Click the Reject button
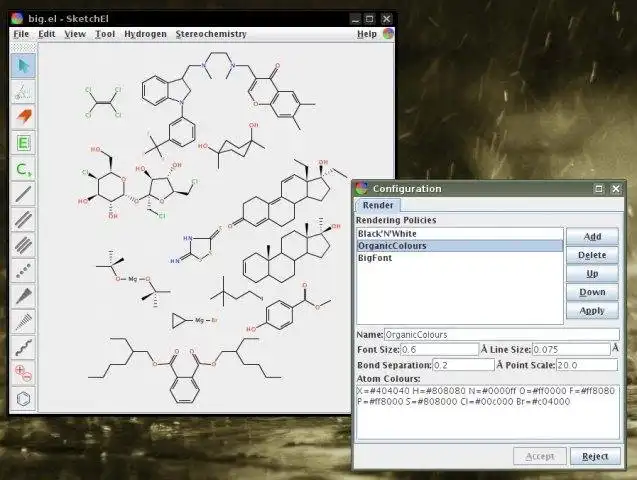Screen dimensions: 637x480 click(595, 456)
